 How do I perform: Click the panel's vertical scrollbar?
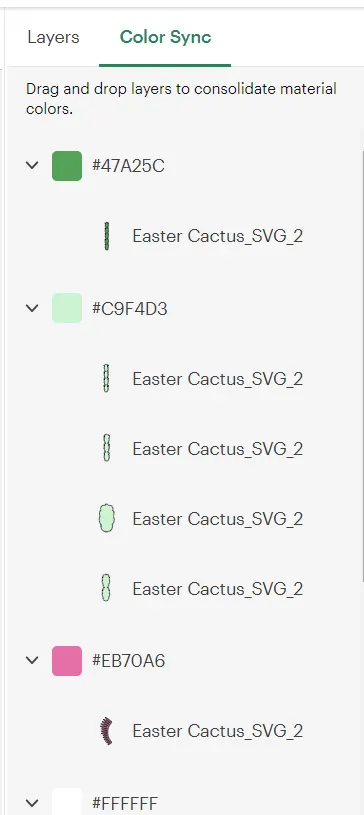pos(362,369)
